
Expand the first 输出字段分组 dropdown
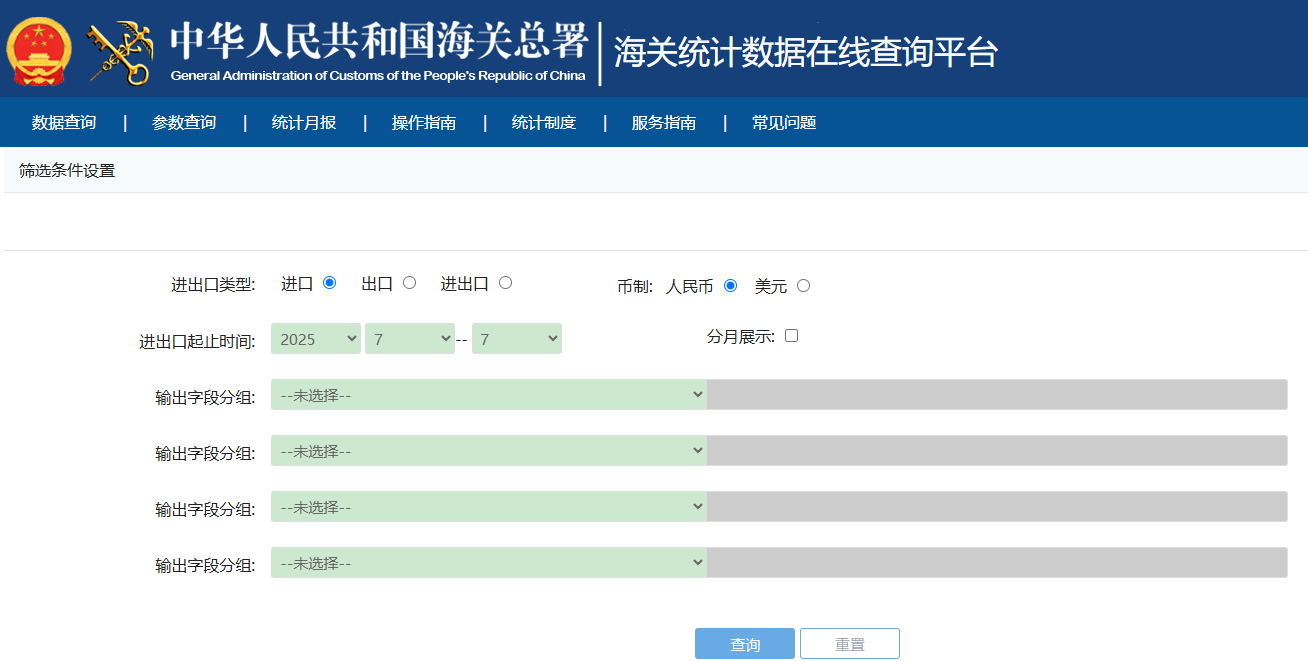pos(488,394)
